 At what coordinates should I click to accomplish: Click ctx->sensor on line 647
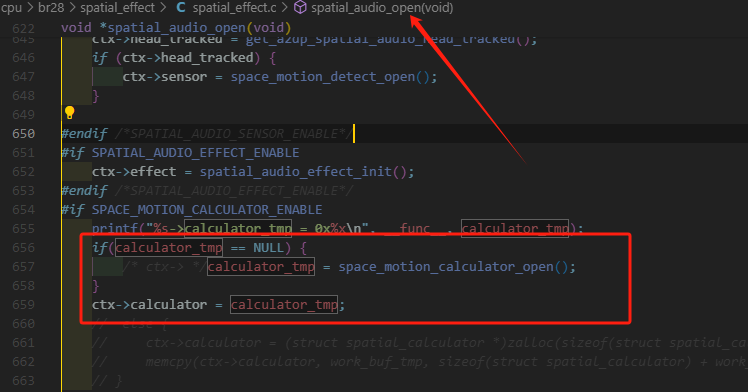tap(165, 77)
